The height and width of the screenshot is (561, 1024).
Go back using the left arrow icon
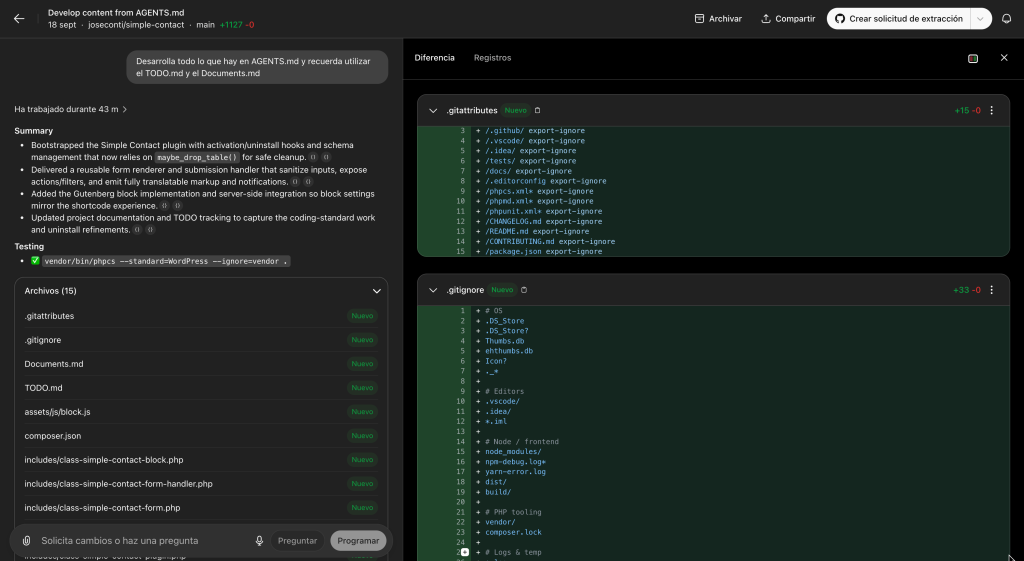19,18
